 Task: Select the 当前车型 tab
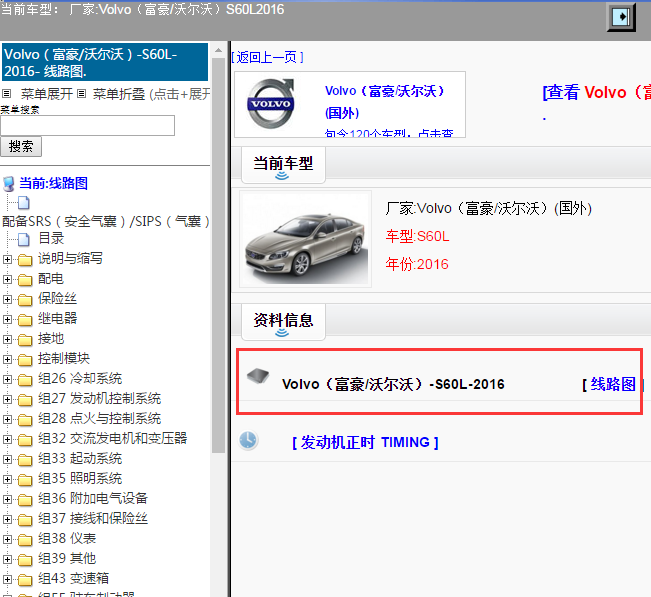[283, 165]
